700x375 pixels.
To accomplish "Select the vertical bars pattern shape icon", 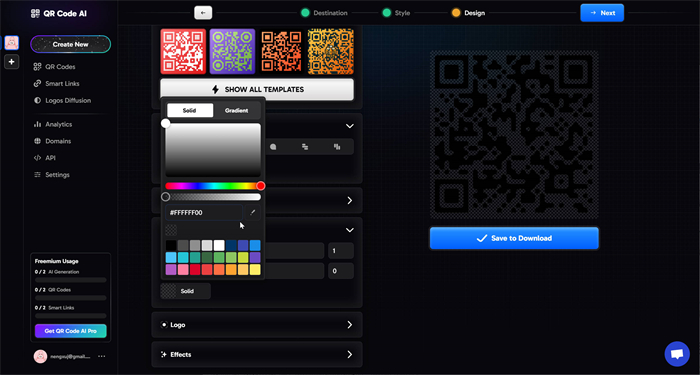I will [338, 146].
